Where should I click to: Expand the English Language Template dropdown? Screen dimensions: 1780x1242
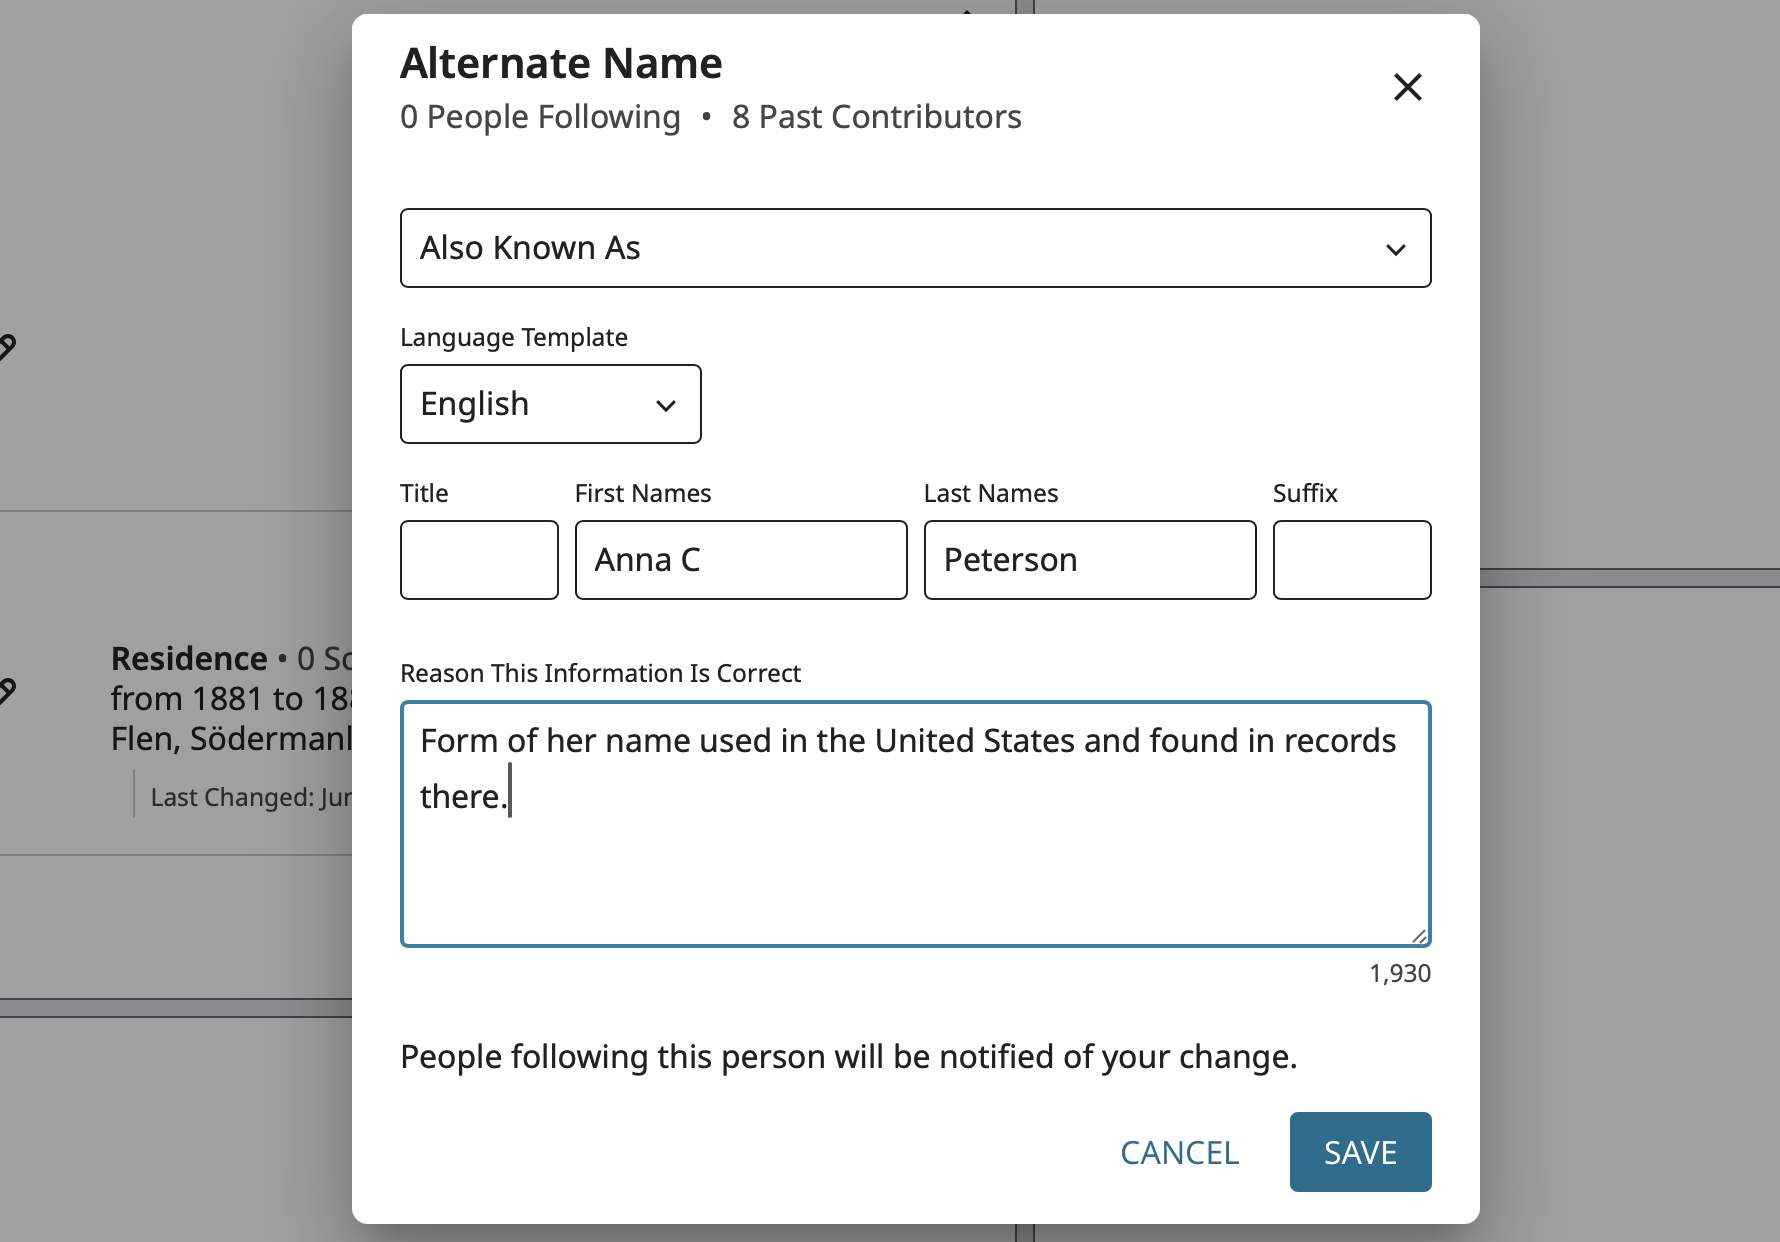pyautogui.click(x=550, y=404)
